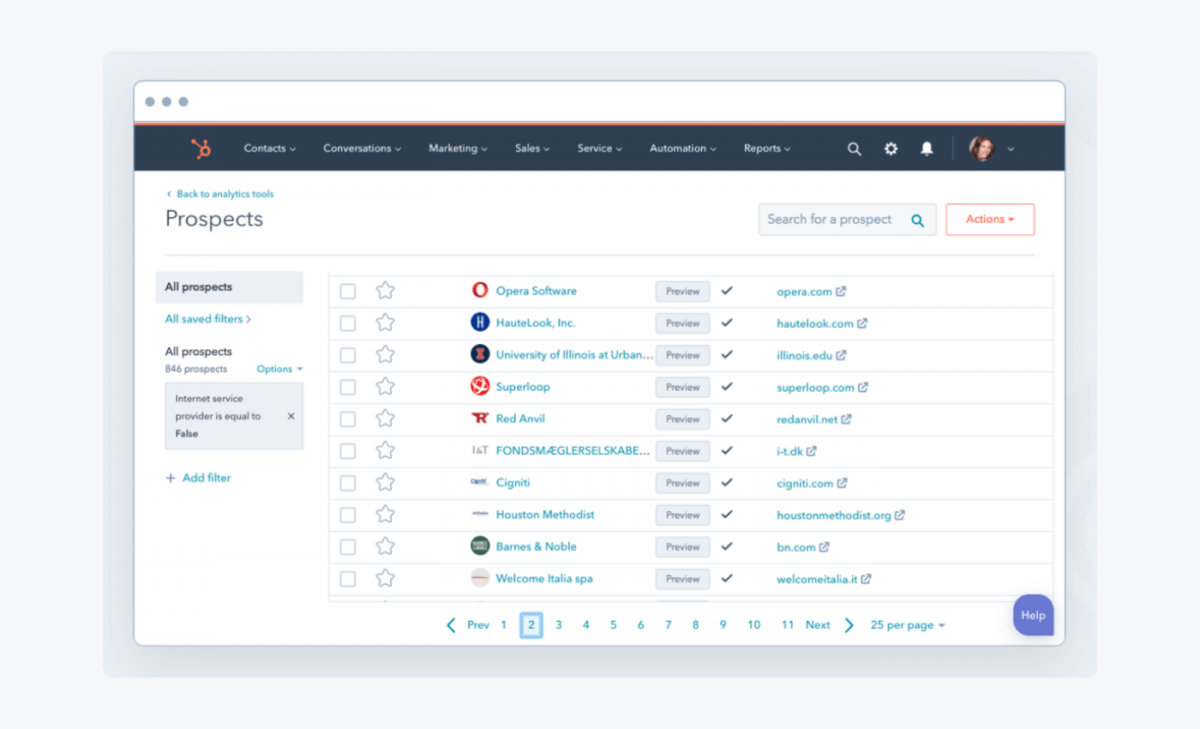Go to next page arrow
The height and width of the screenshot is (729, 1200).
click(x=849, y=625)
